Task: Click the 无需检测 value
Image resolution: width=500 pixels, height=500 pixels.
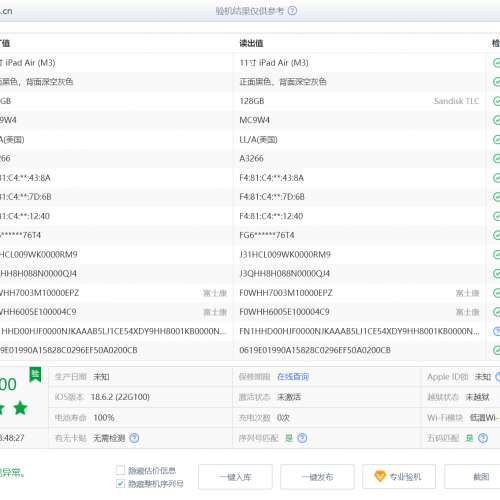Action: (x=109, y=438)
